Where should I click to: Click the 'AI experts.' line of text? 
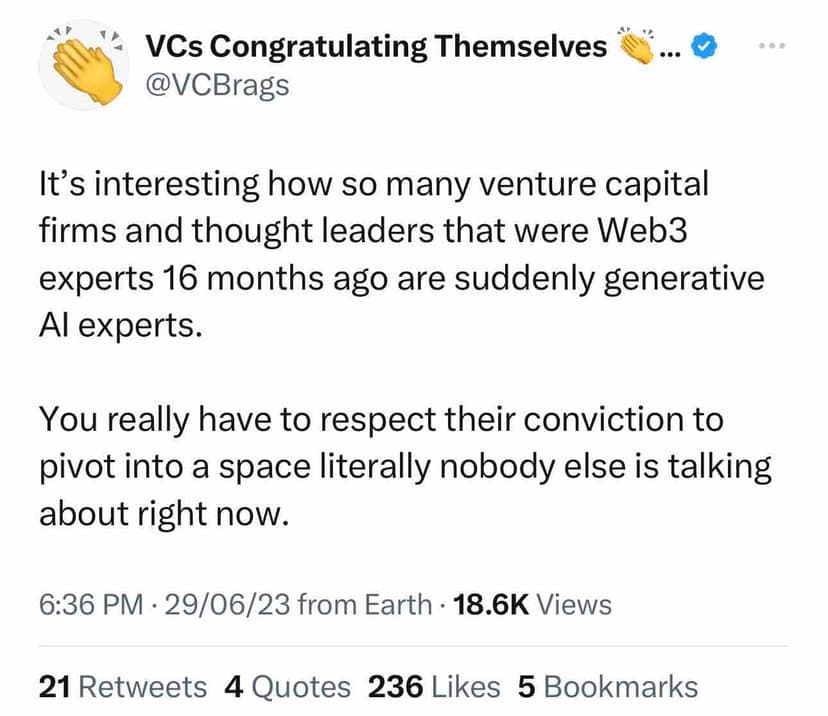119,326
